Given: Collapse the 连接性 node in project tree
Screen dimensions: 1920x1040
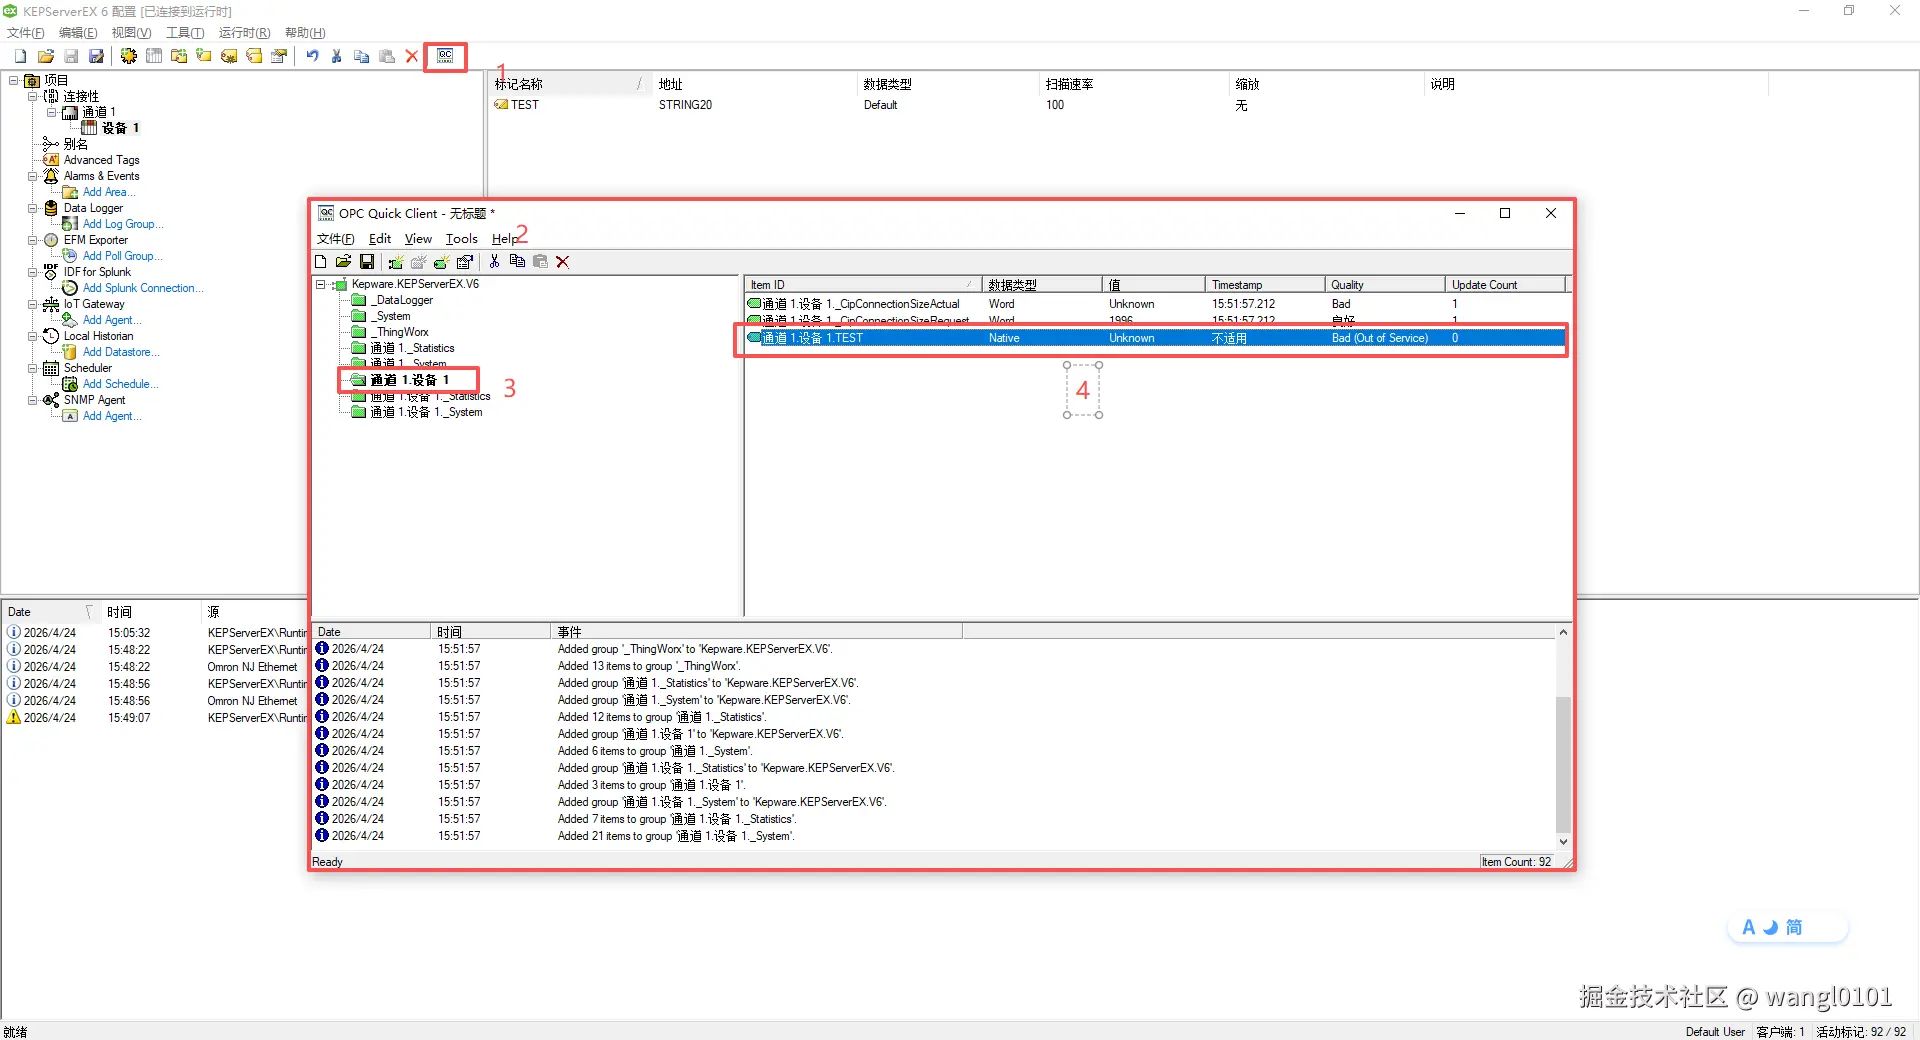Looking at the screenshot, I should 33,96.
